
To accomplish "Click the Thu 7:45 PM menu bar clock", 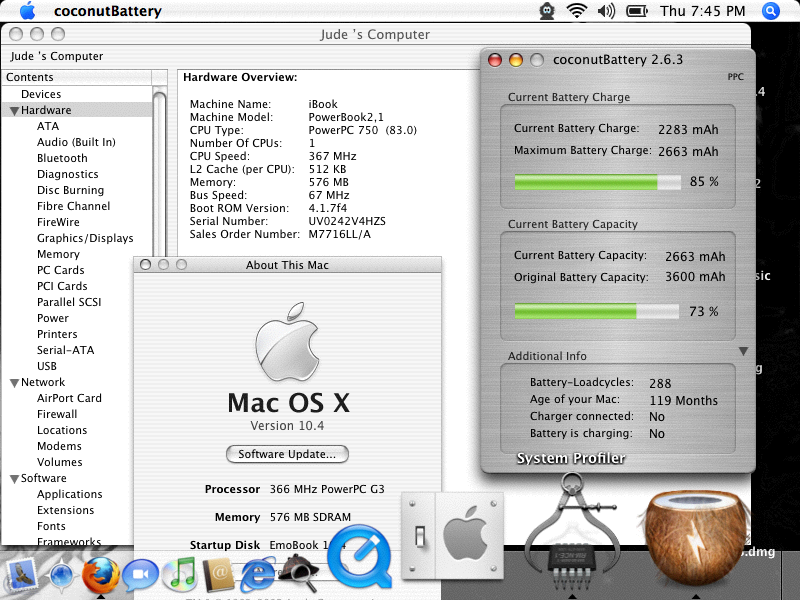I will (703, 11).
